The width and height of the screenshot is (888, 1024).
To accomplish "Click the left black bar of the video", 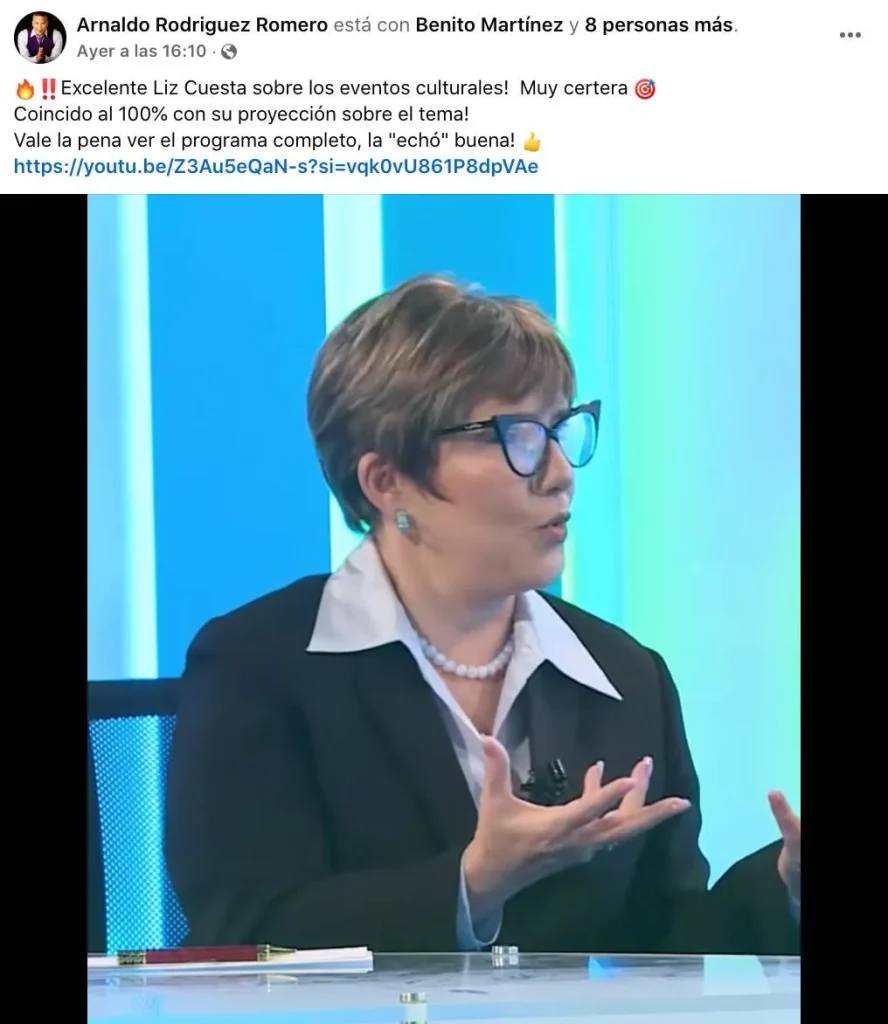I will pyautogui.click(x=44, y=609).
